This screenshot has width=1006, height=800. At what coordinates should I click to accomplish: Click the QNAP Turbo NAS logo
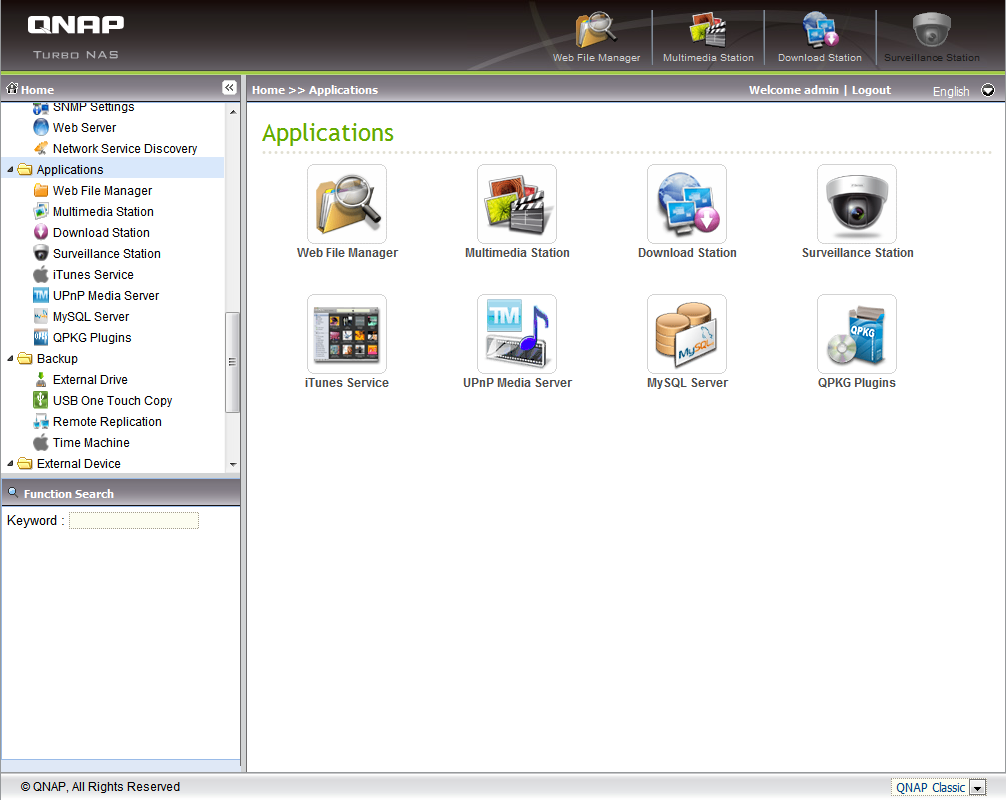tap(76, 37)
